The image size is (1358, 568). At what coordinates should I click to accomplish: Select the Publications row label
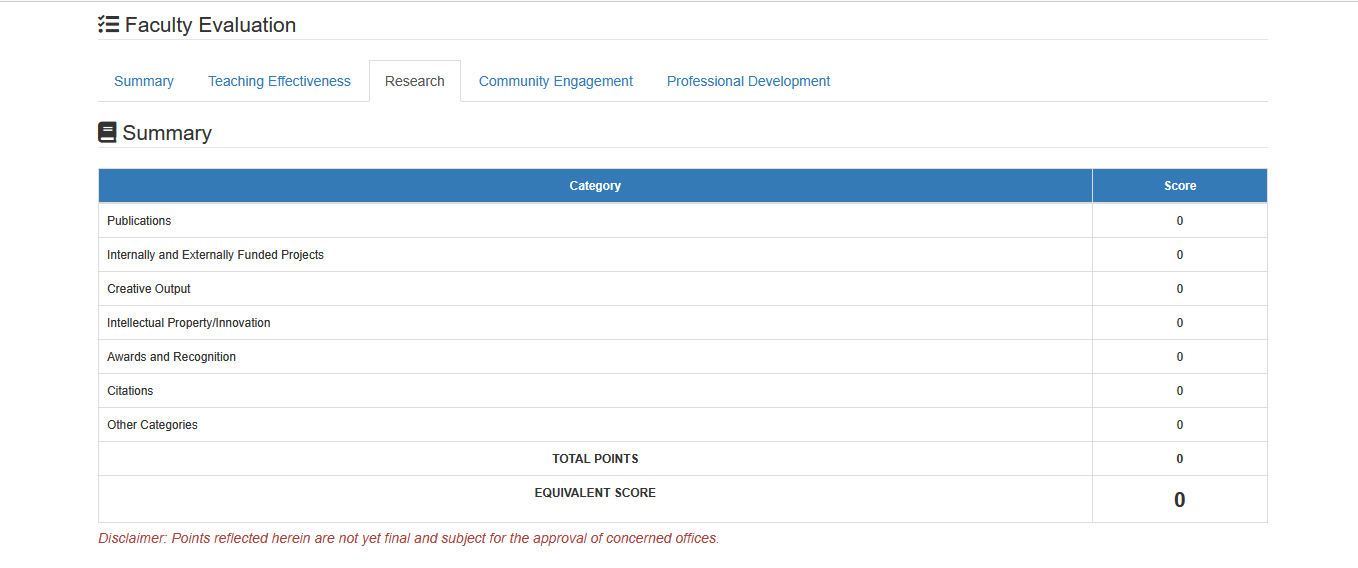tap(139, 221)
